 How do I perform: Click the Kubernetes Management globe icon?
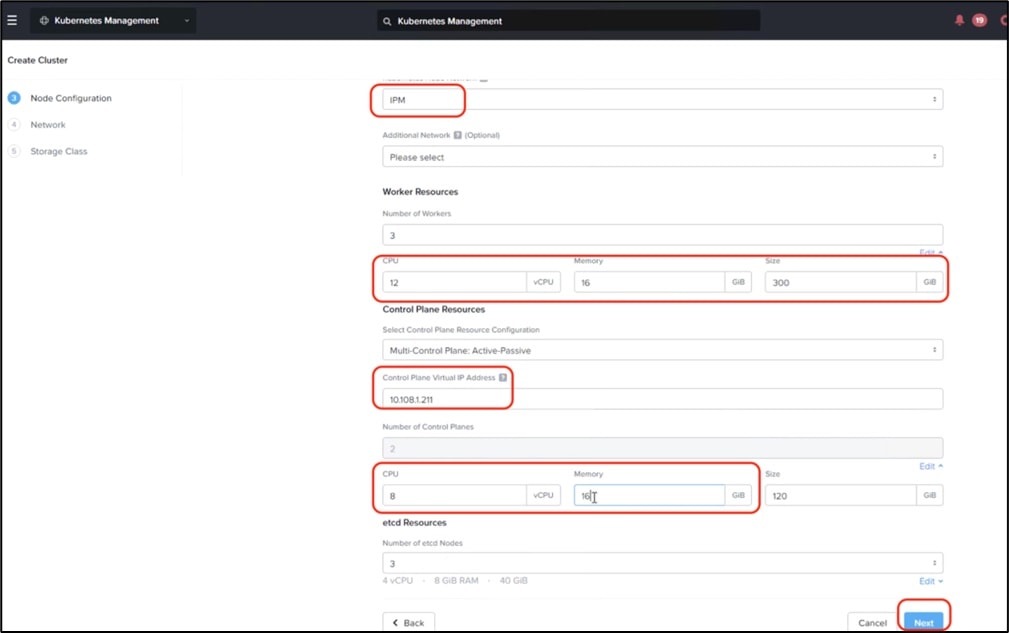(x=44, y=21)
